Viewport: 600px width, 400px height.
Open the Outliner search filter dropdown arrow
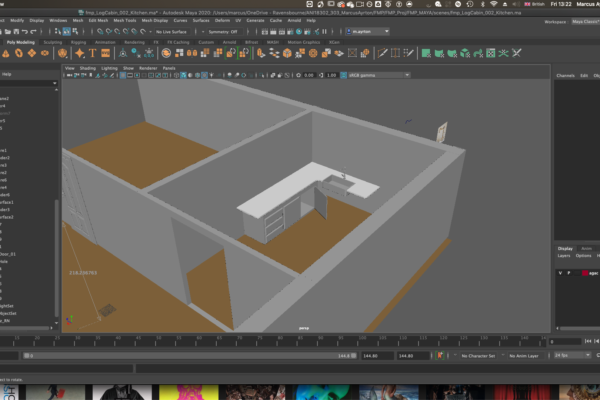coord(55,83)
